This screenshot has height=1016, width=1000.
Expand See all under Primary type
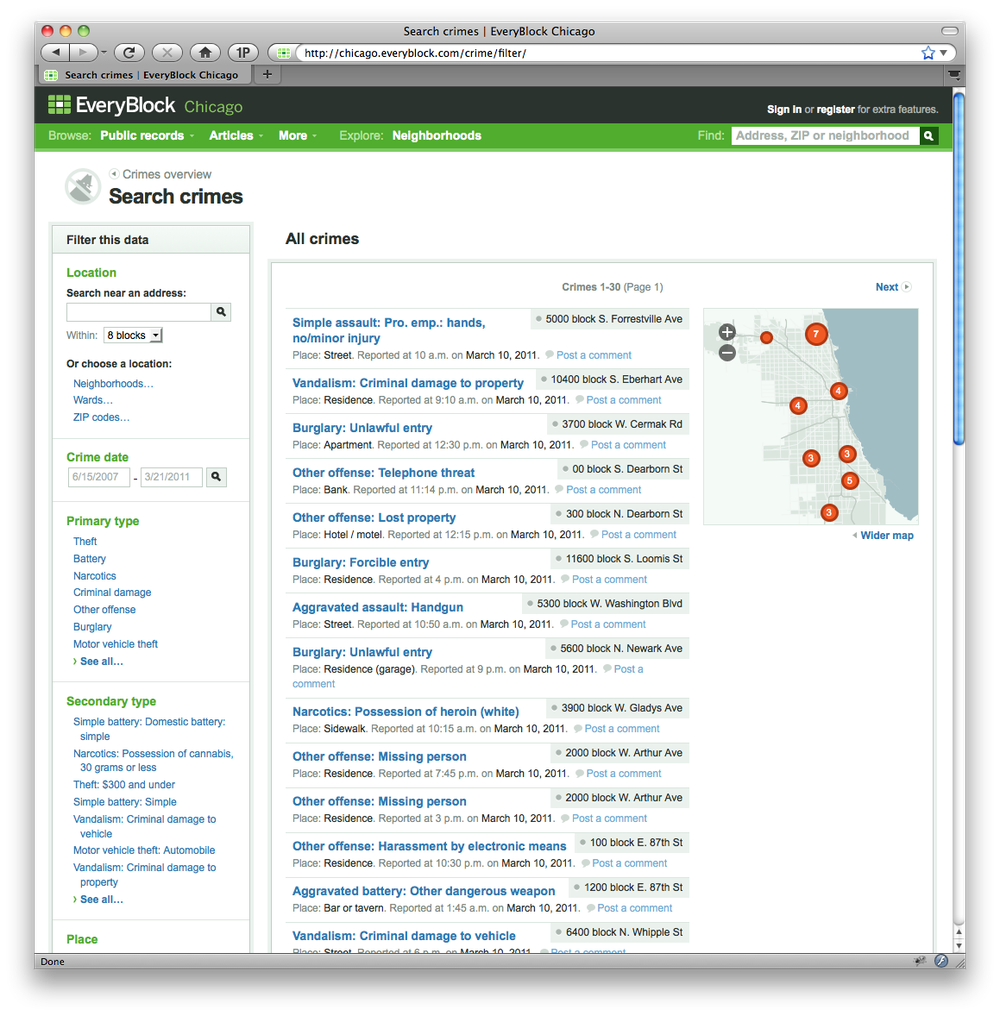(101, 662)
